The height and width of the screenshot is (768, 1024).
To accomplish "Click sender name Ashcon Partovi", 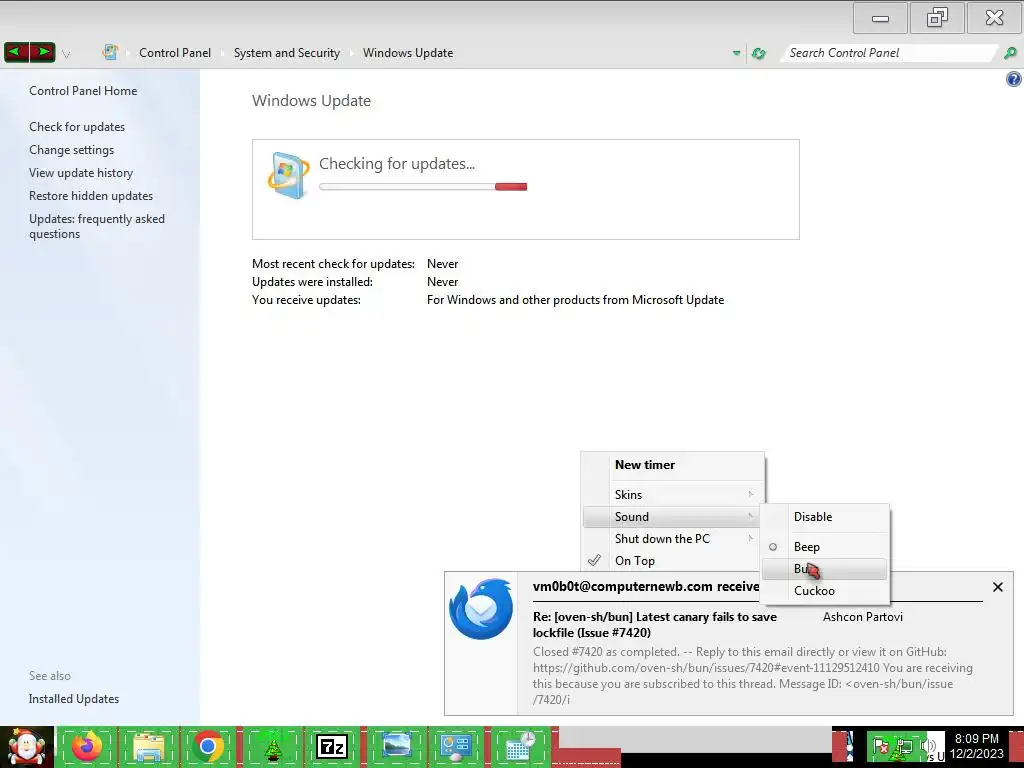I will (863, 616).
